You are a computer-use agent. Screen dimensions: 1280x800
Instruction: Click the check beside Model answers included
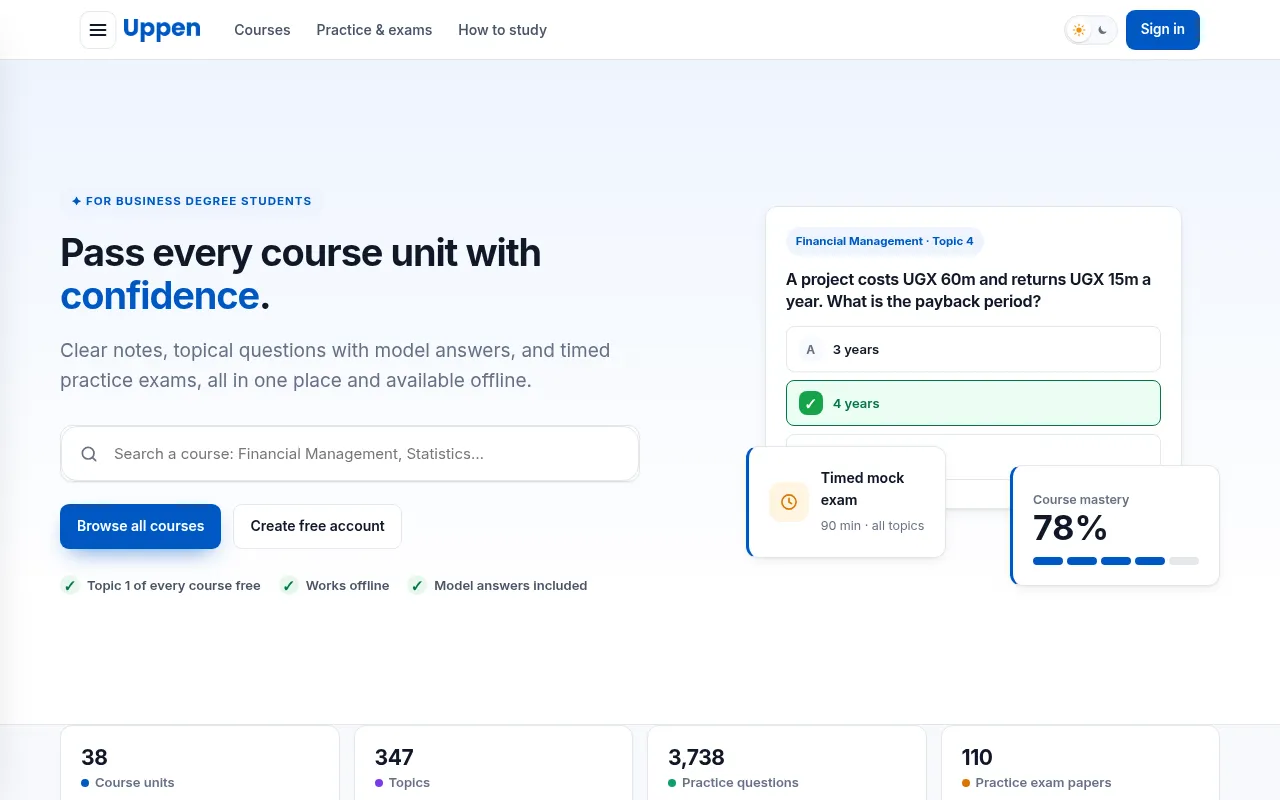pos(417,586)
